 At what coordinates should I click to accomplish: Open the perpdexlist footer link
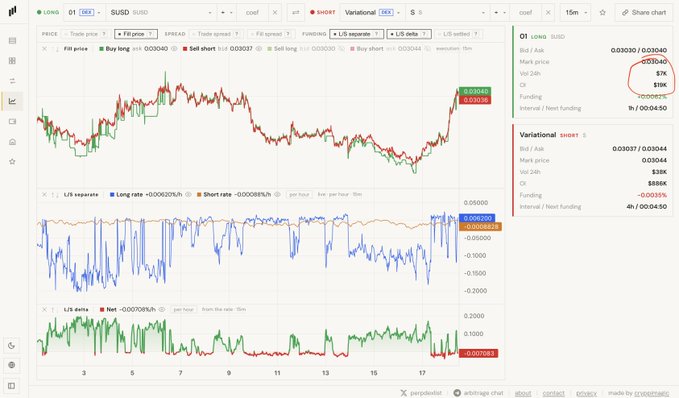[x=426, y=393]
